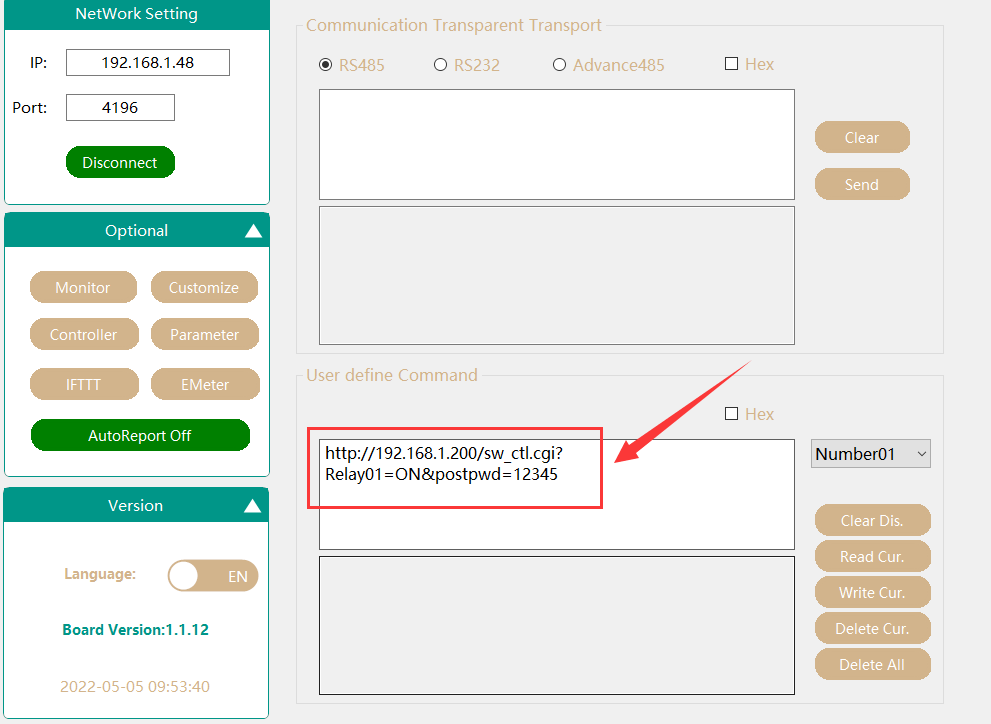This screenshot has height=724, width=991.
Task: Choose the Advance485 radio option
Action: click(559, 65)
